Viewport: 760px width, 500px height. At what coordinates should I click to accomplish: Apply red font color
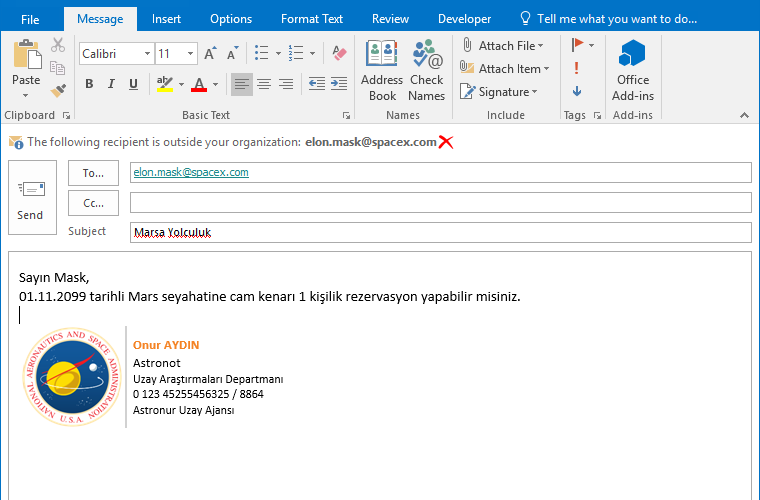tap(199, 84)
